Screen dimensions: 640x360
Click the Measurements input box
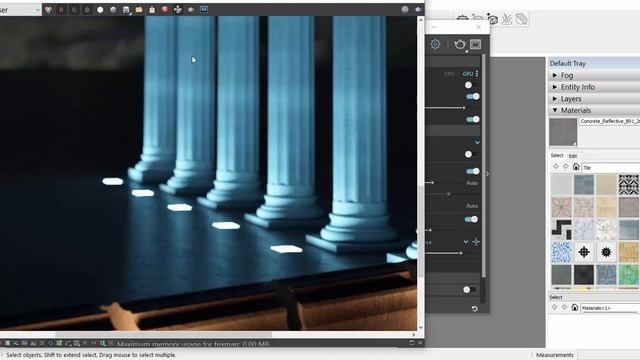(609, 355)
